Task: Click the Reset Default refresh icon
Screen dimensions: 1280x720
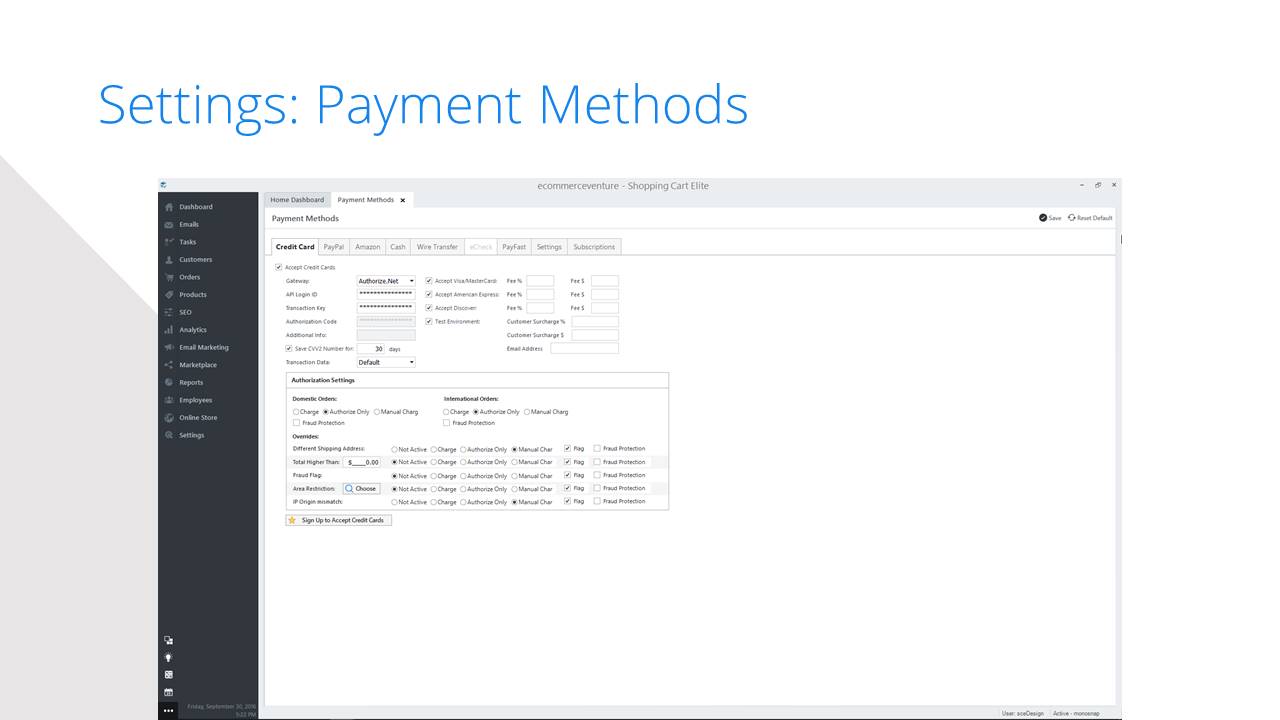Action: pos(1072,218)
